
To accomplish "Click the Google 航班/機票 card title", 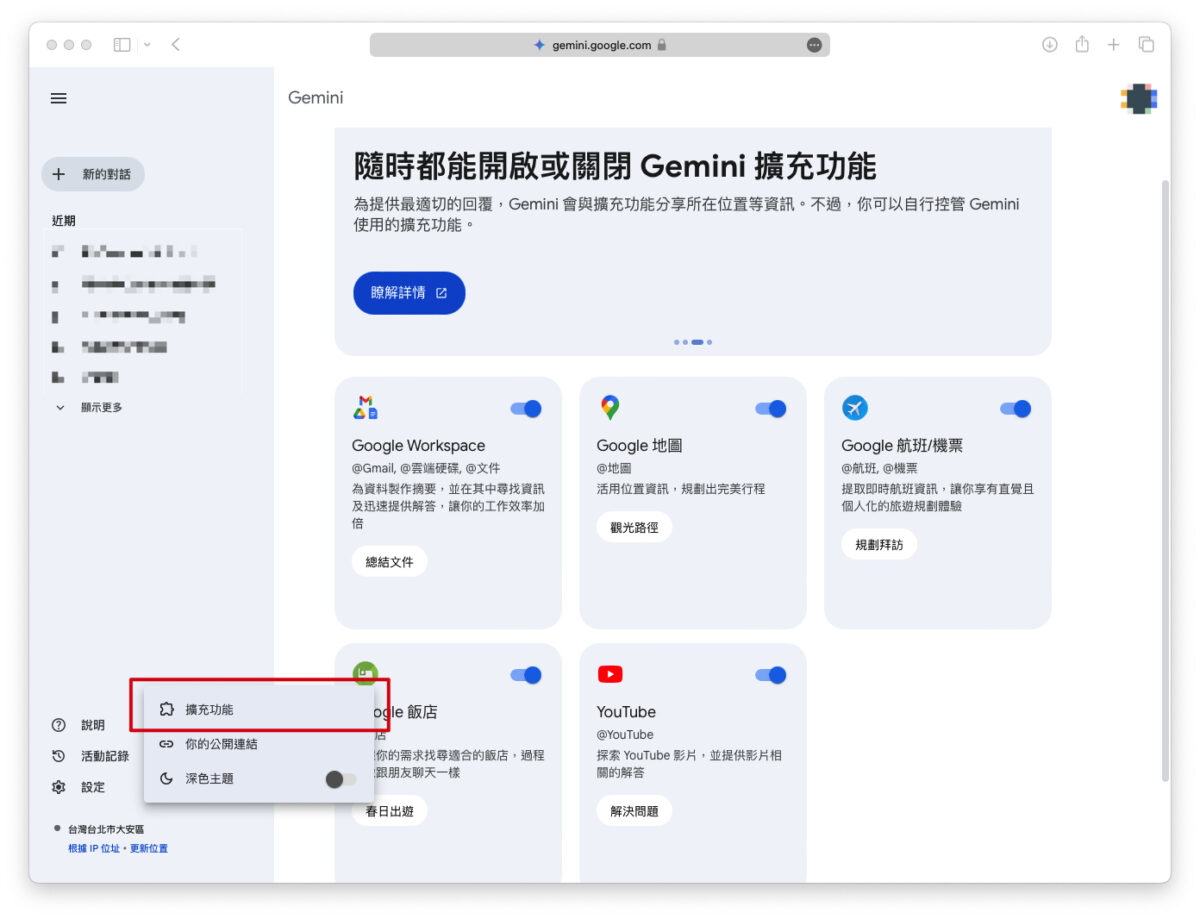I will (x=902, y=446).
